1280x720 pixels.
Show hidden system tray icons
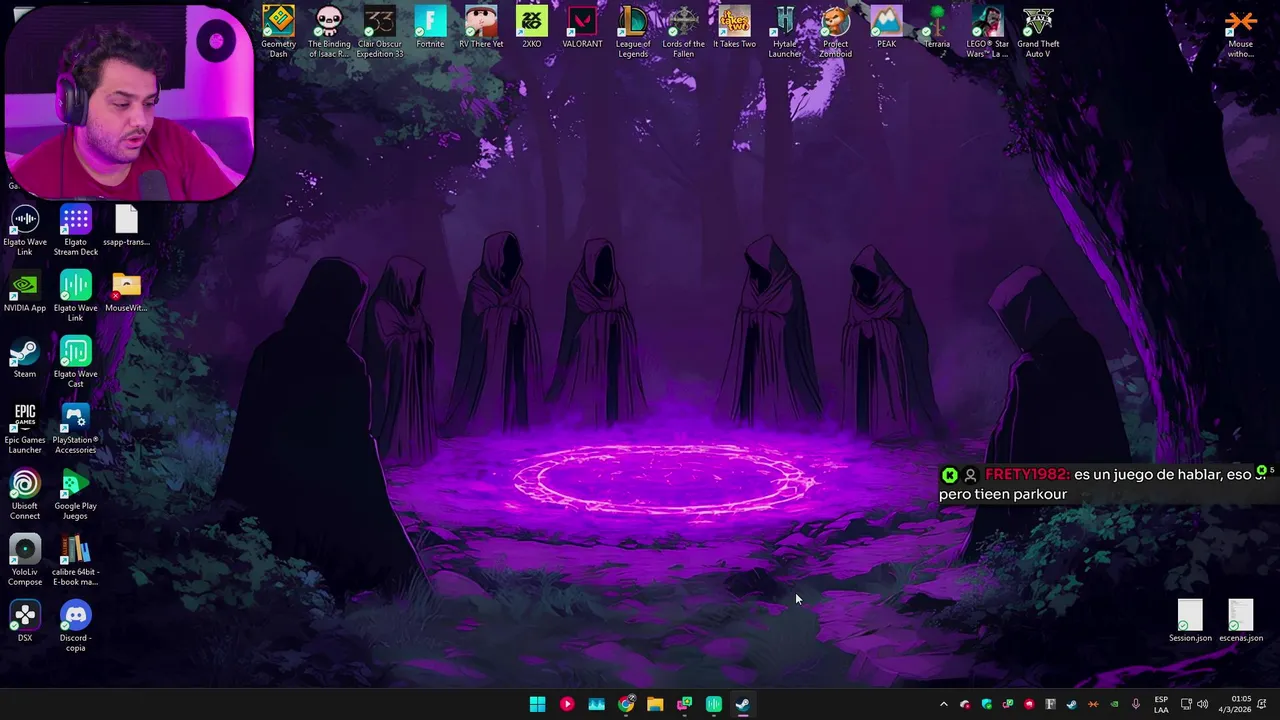click(x=943, y=704)
